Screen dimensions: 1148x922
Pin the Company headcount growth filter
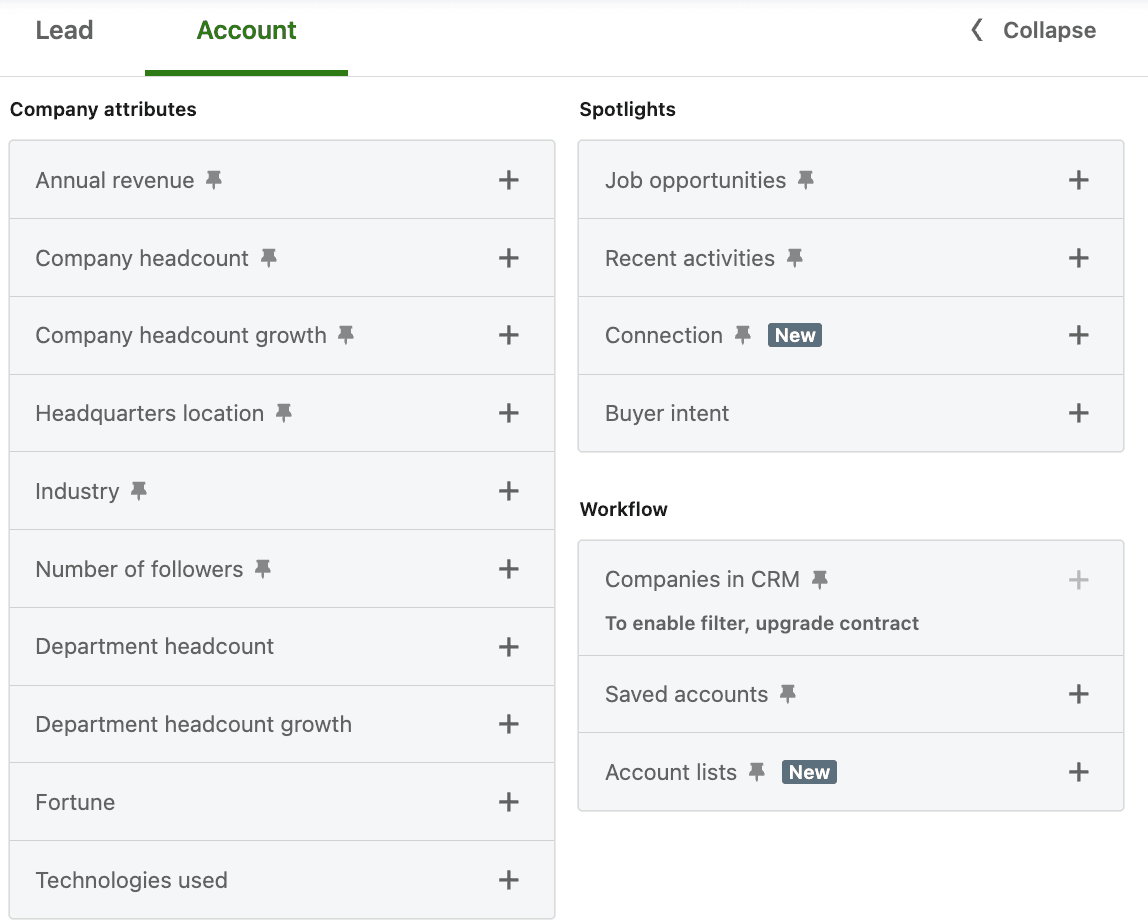point(345,335)
